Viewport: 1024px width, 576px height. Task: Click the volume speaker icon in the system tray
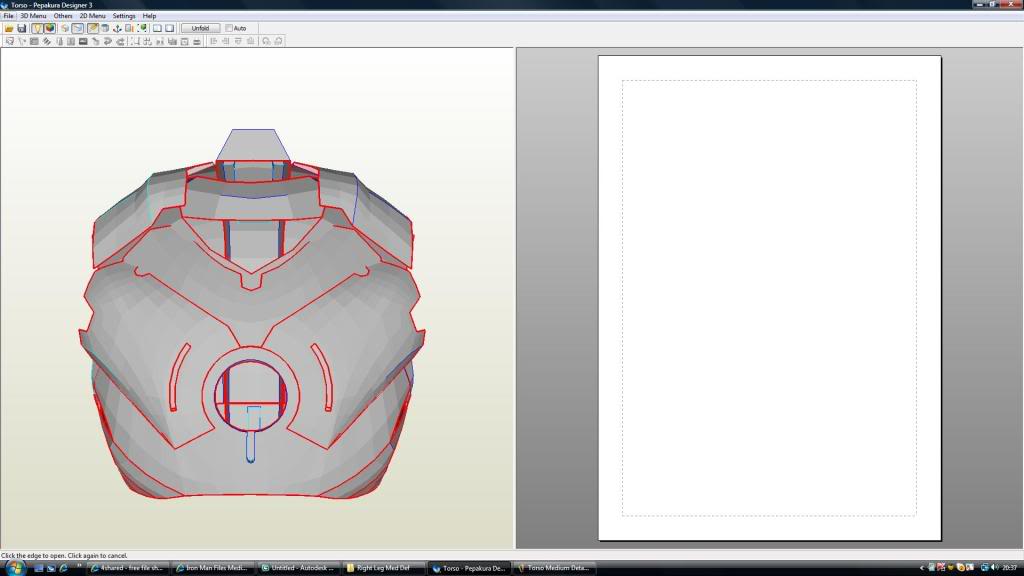click(995, 568)
